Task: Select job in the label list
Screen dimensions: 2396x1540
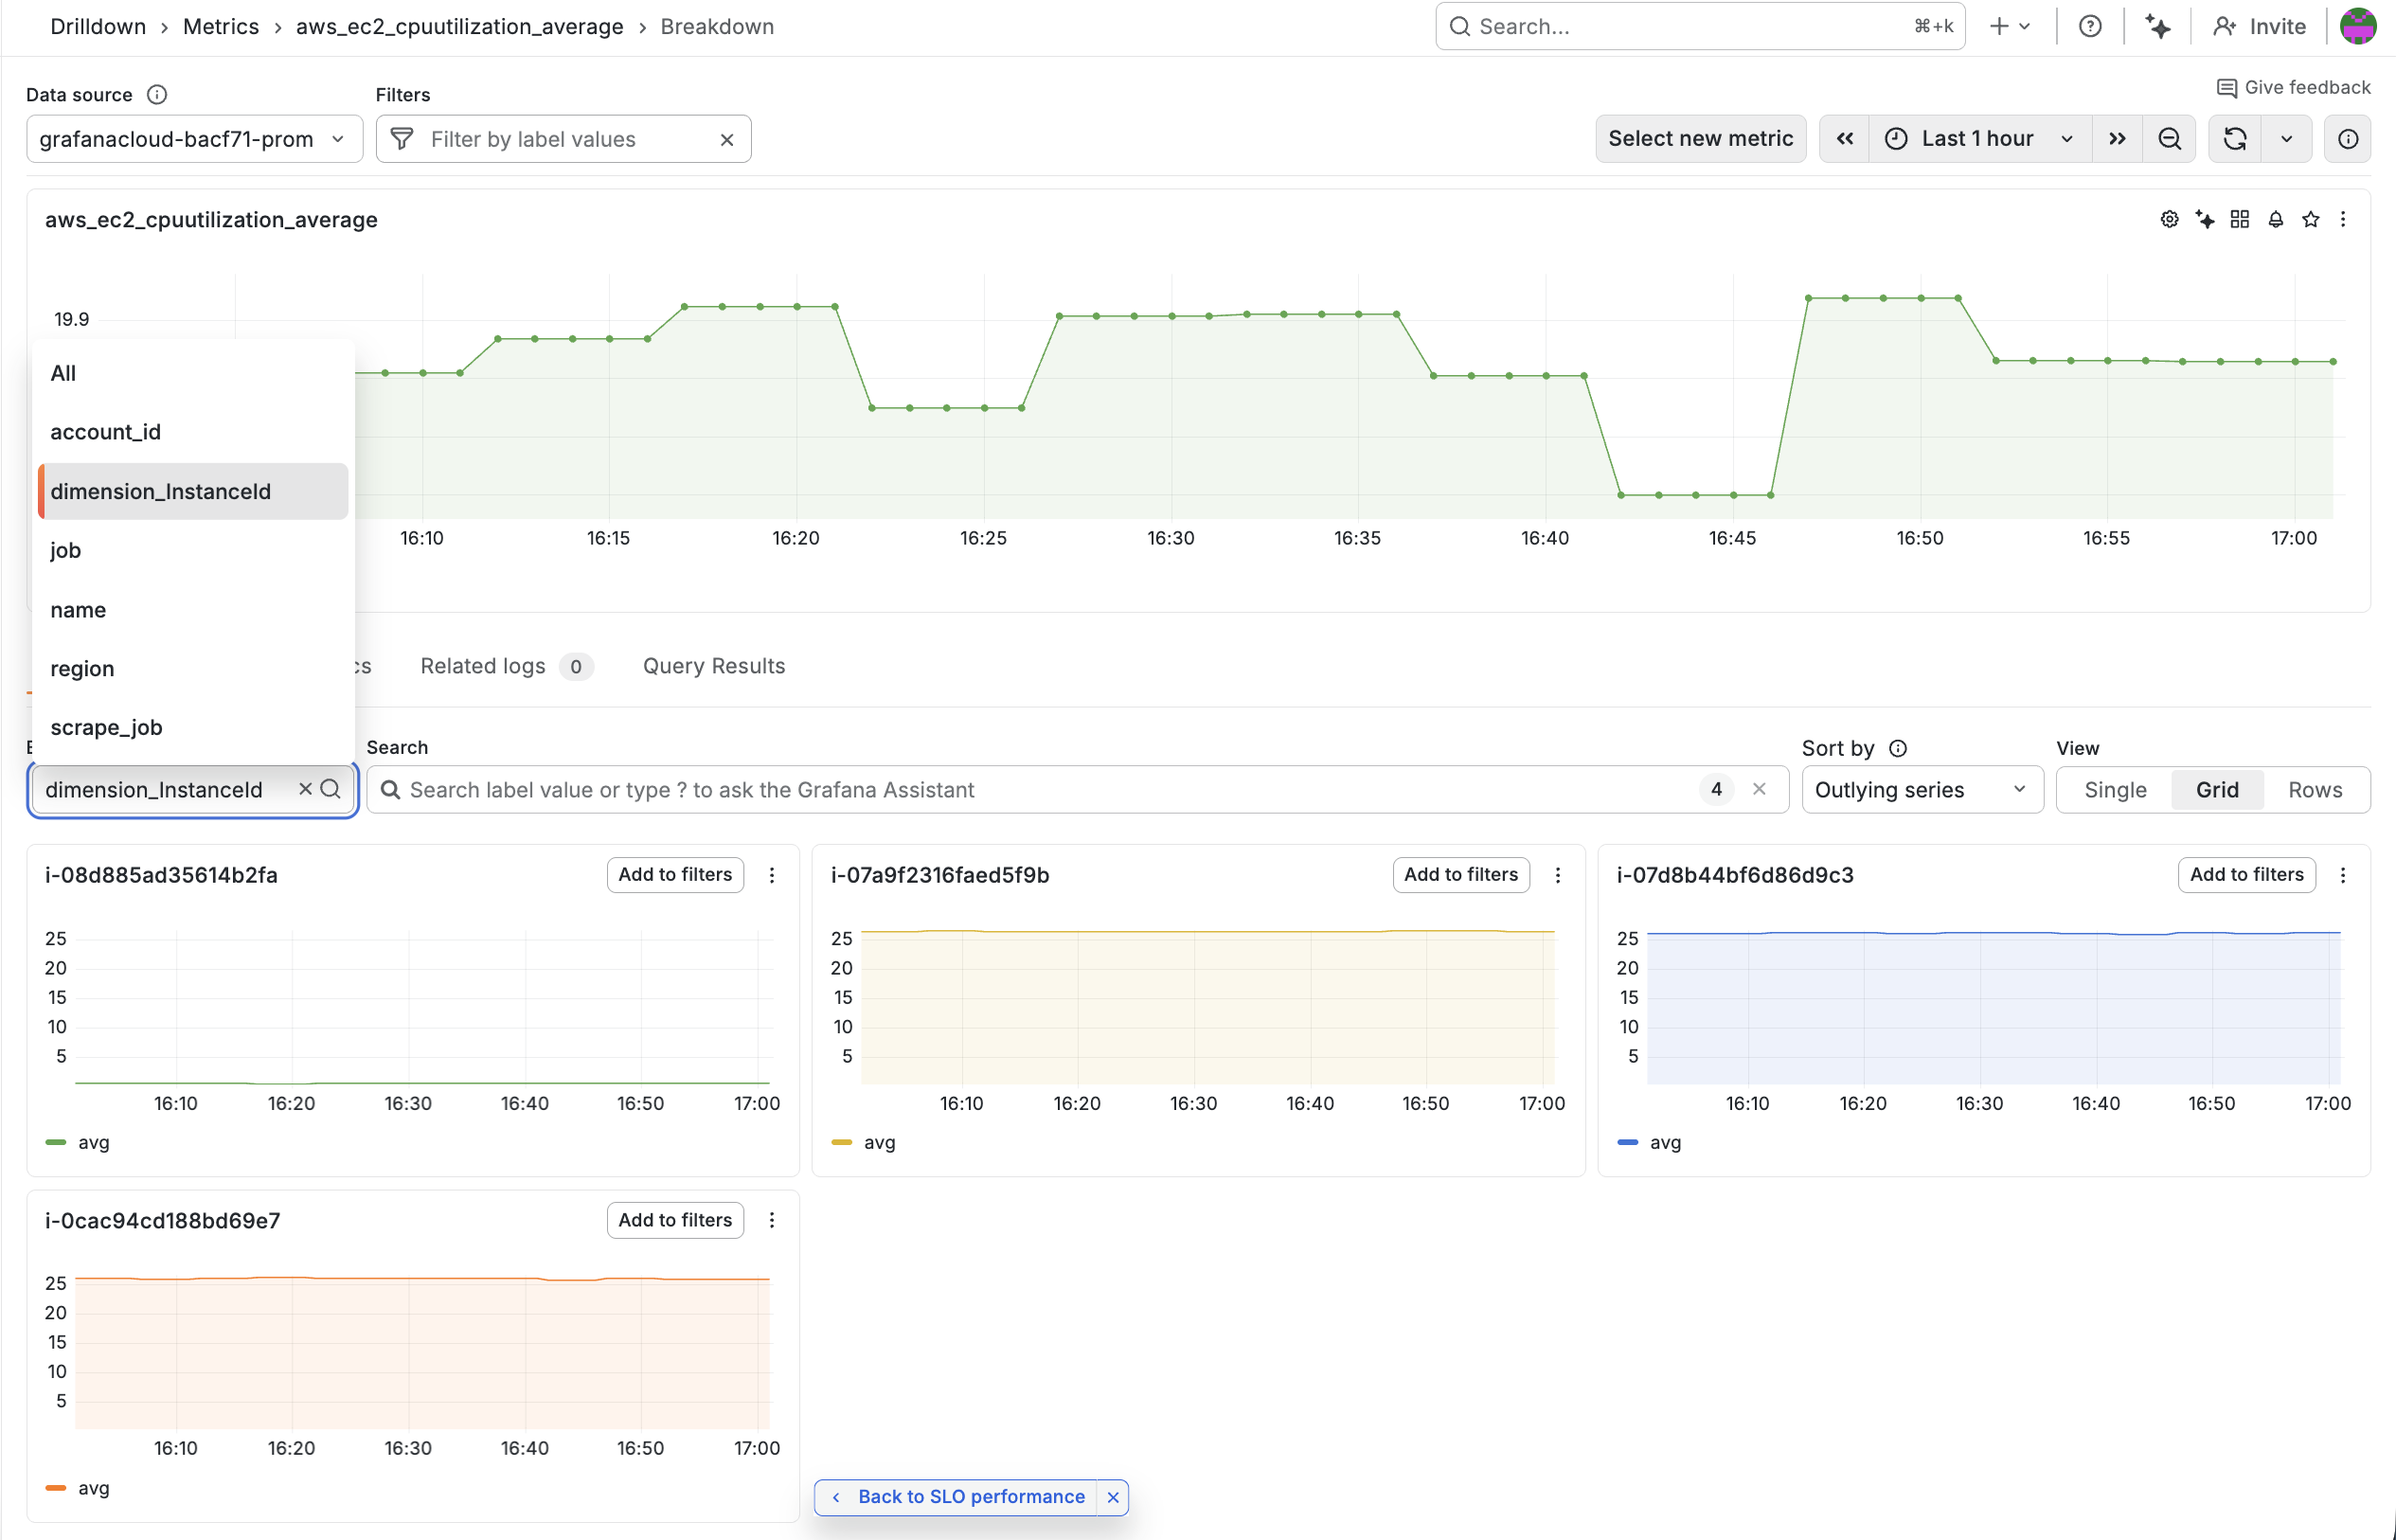Action: [x=193, y=550]
